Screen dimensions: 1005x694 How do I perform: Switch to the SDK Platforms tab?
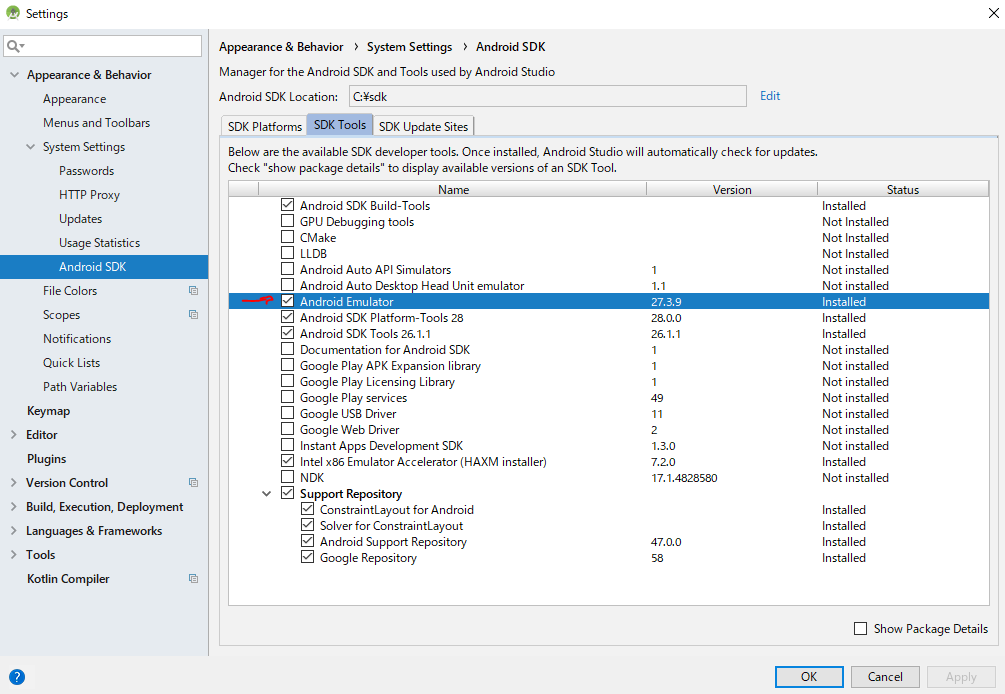point(264,126)
